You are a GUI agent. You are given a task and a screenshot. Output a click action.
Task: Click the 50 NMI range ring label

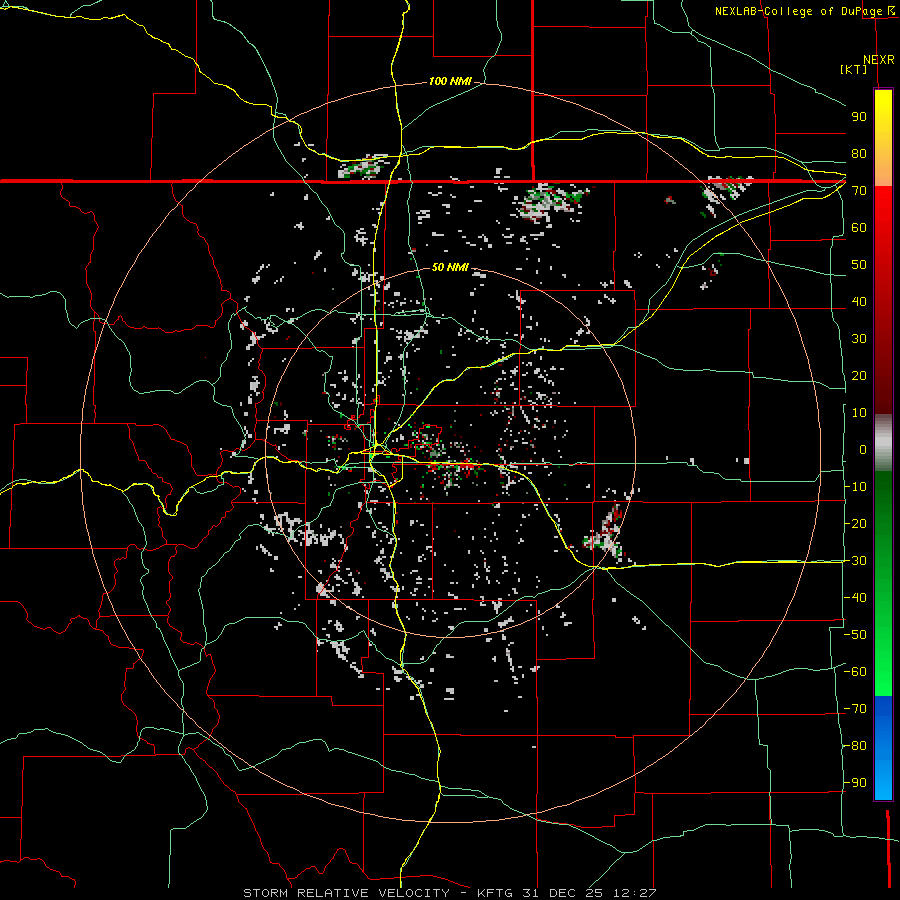pos(450,267)
